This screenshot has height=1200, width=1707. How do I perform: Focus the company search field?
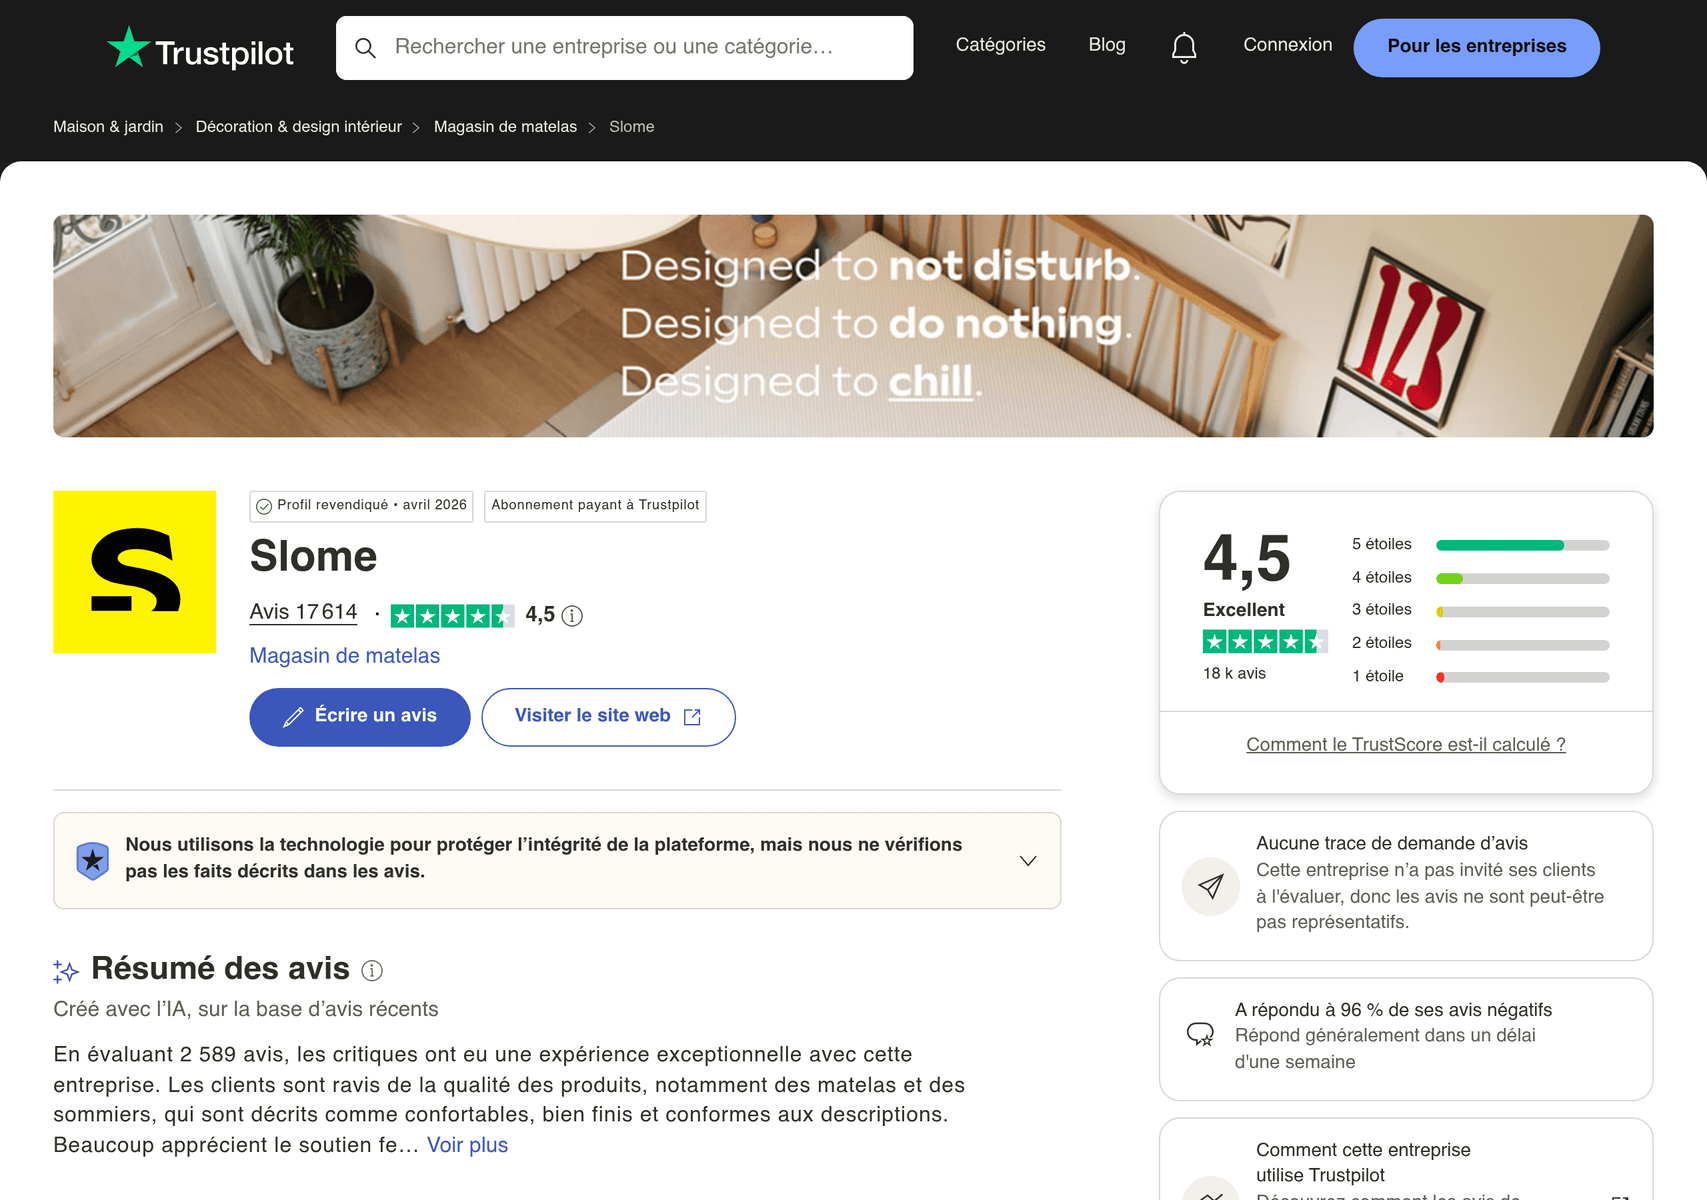tap(625, 48)
